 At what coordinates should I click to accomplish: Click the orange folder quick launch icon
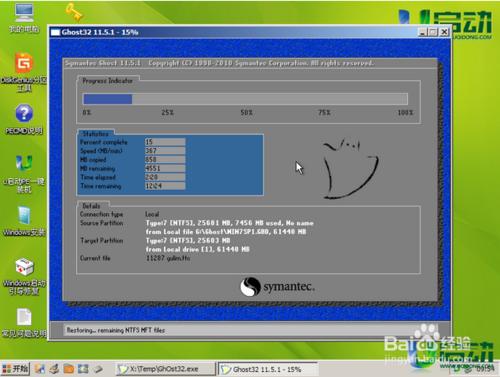pyautogui.click(x=69, y=369)
